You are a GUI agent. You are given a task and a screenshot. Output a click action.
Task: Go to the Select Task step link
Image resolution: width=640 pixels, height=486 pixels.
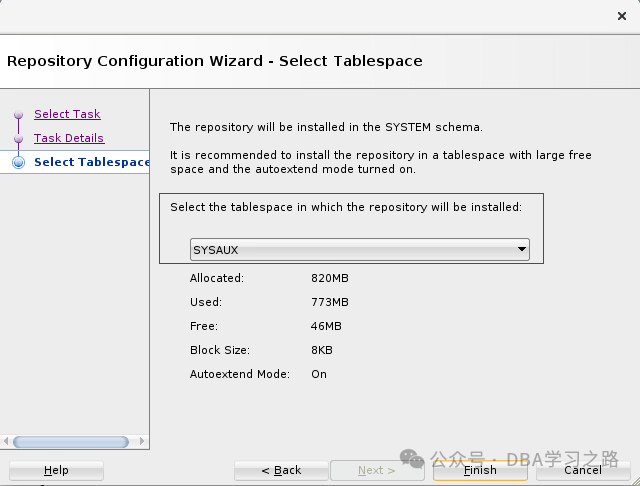pyautogui.click(x=67, y=114)
